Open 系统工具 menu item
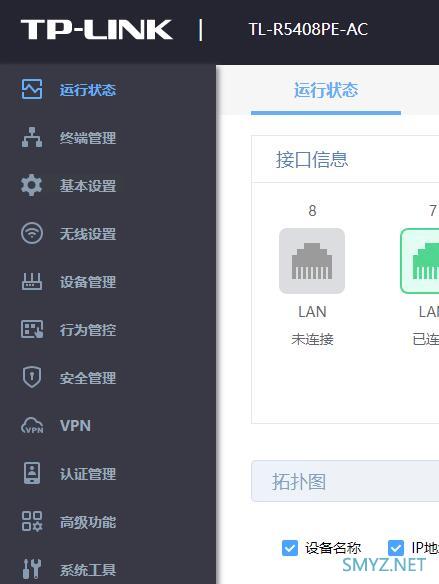The height and width of the screenshot is (584, 439). click(x=88, y=570)
